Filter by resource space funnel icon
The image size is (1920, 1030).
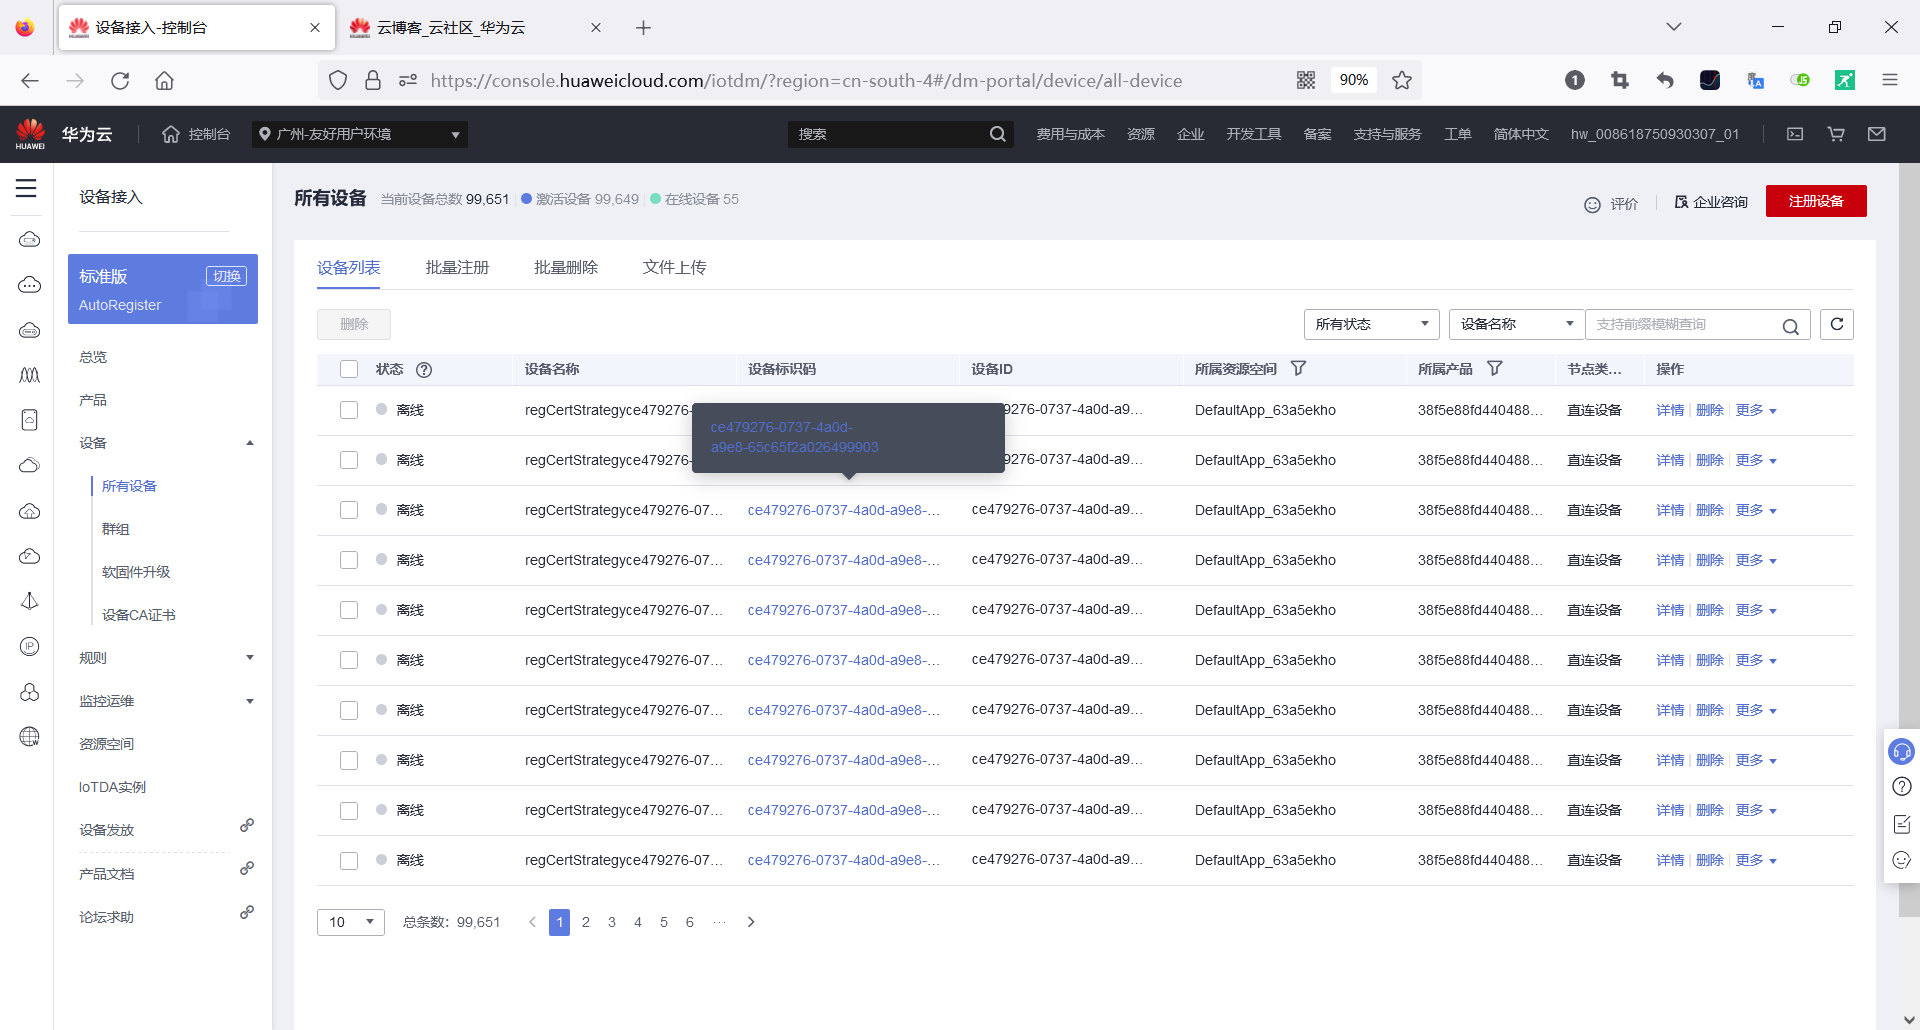1298,369
